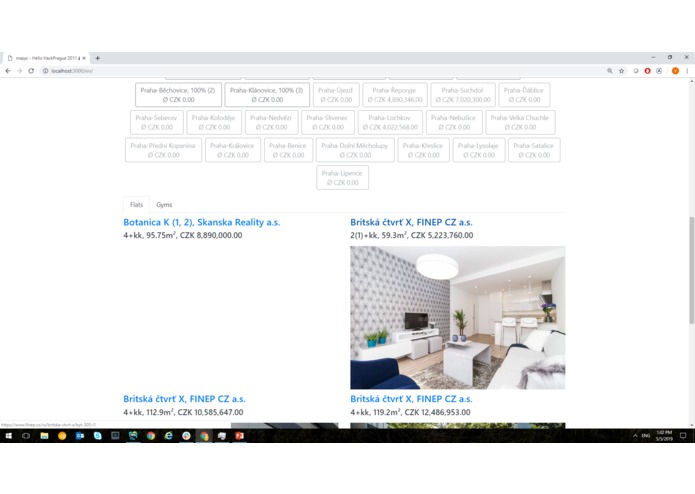Select the mappi browser tab
695x494 pixels.
coord(46,58)
